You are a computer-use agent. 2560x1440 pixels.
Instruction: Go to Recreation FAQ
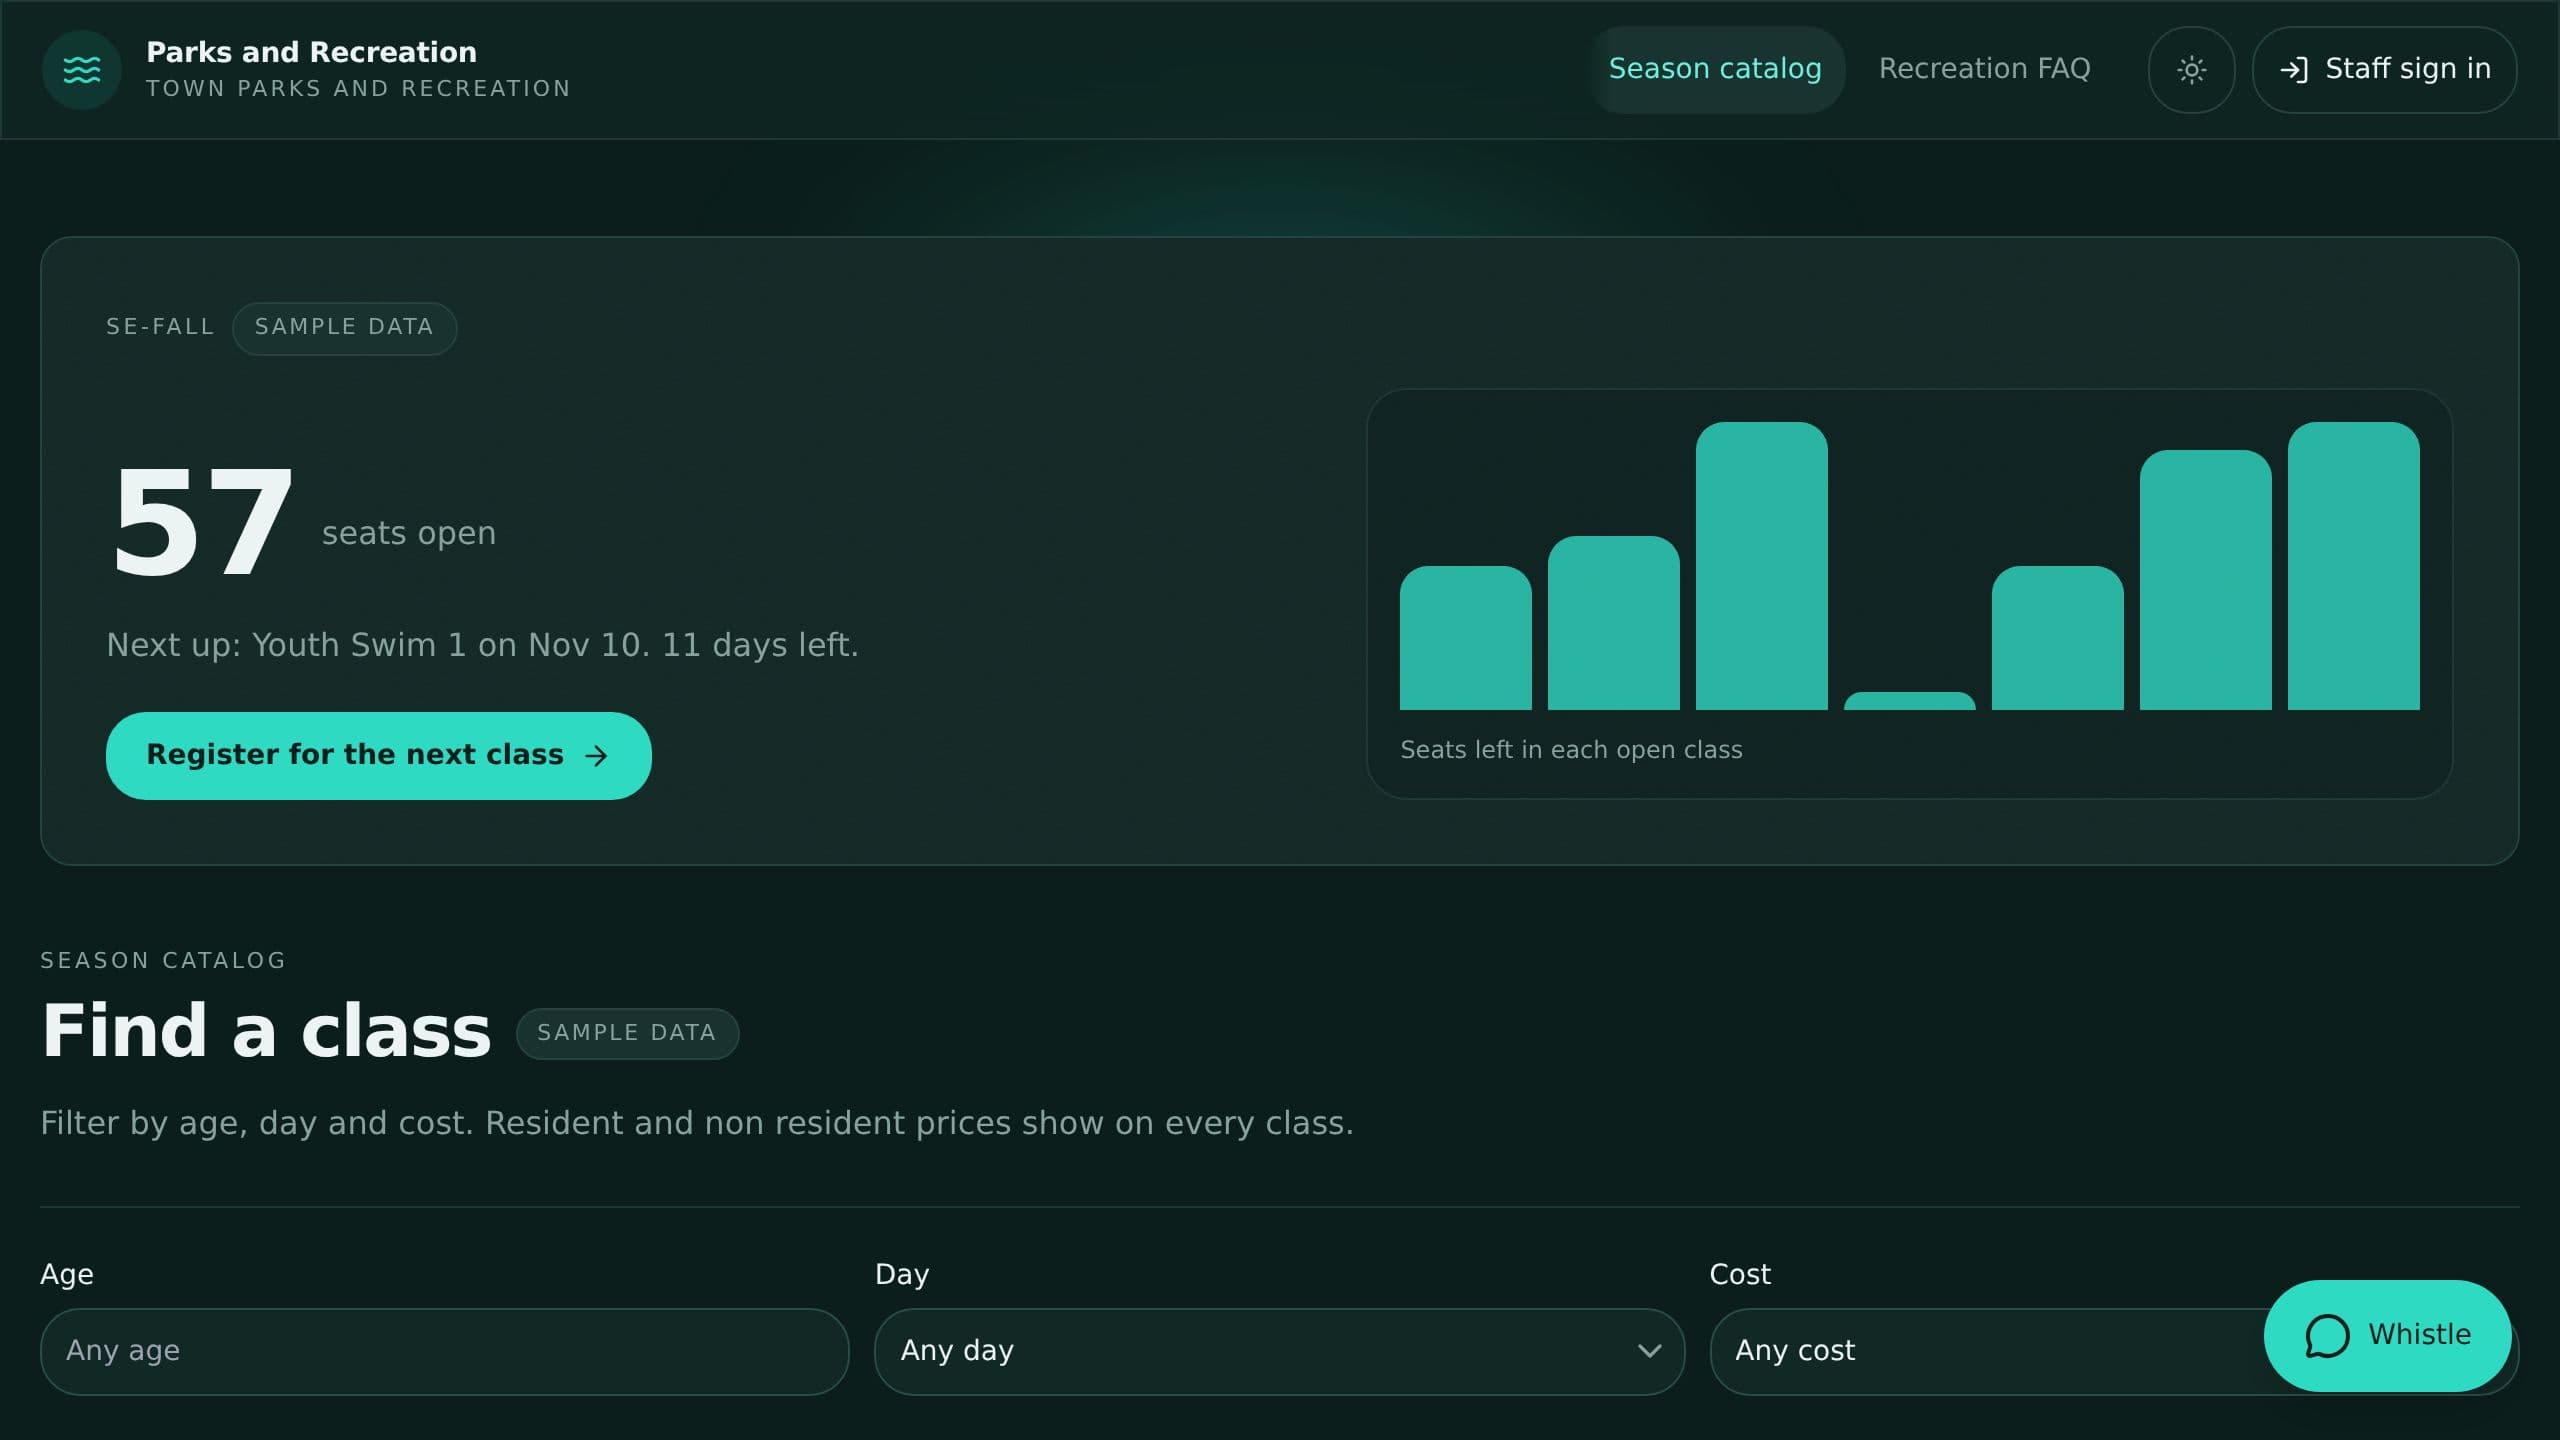[x=1984, y=70]
